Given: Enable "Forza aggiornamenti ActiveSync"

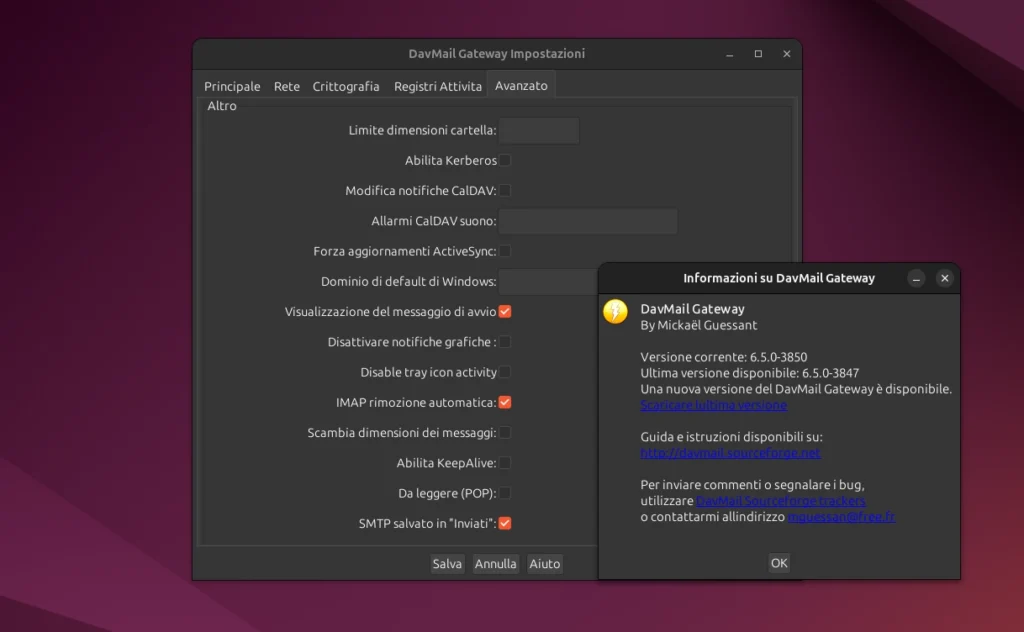Looking at the screenshot, I should coord(506,251).
